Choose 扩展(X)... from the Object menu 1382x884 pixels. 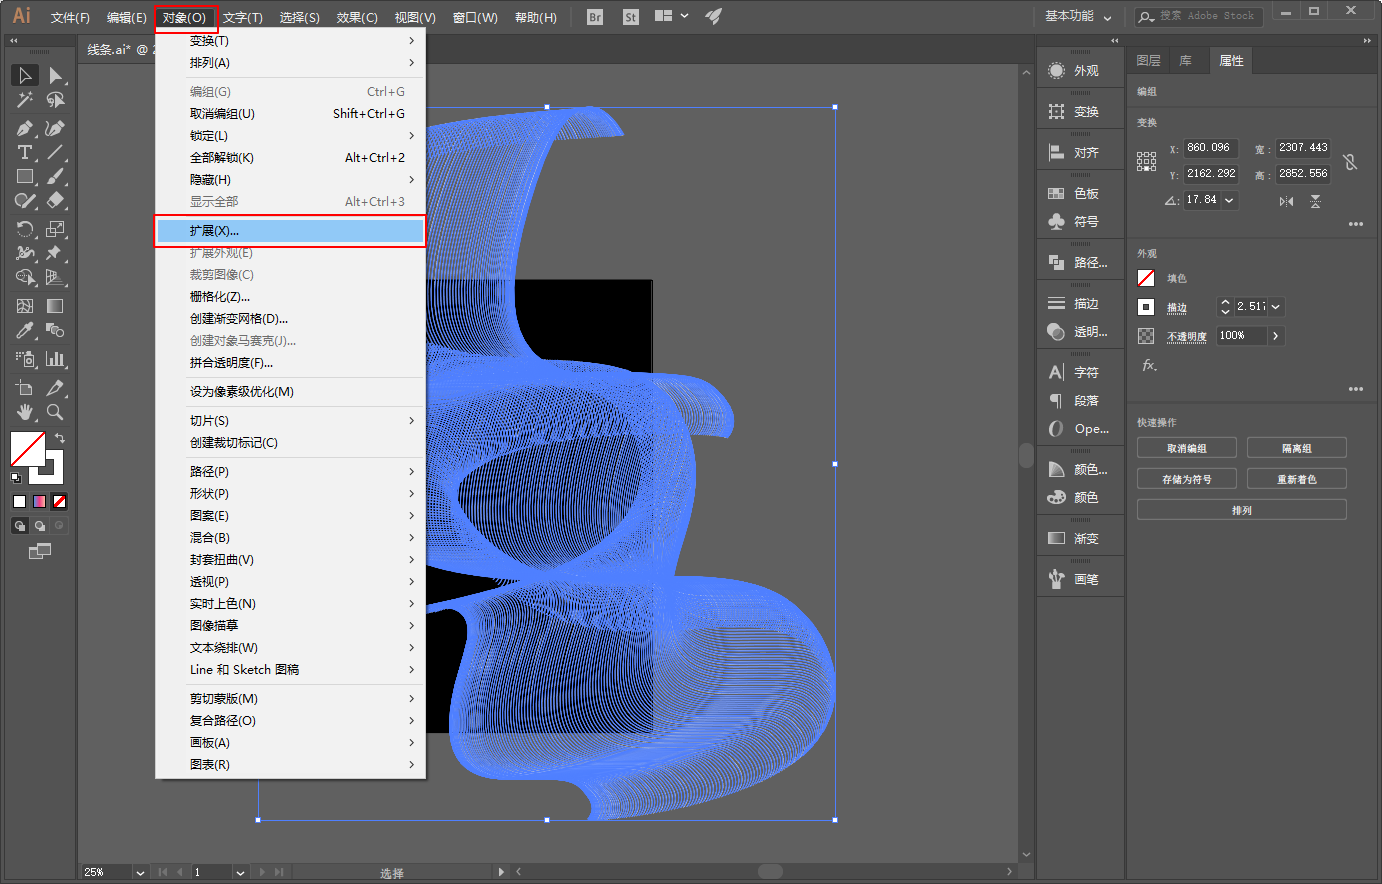click(291, 231)
